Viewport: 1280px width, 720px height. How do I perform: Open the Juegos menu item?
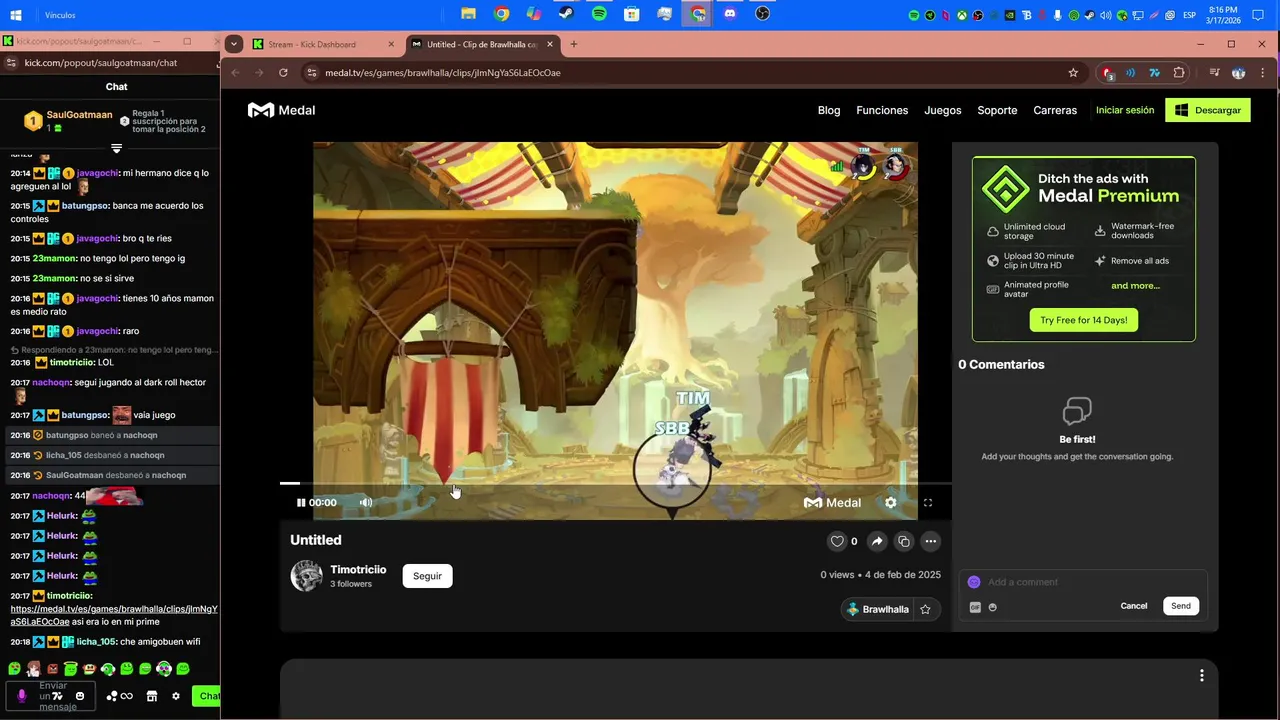(943, 110)
